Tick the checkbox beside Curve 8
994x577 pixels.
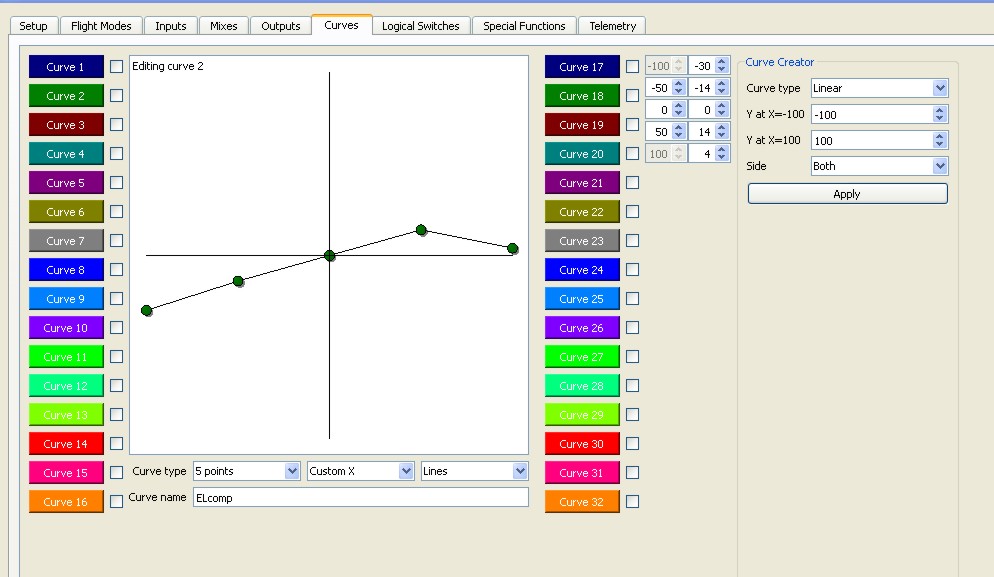117,270
